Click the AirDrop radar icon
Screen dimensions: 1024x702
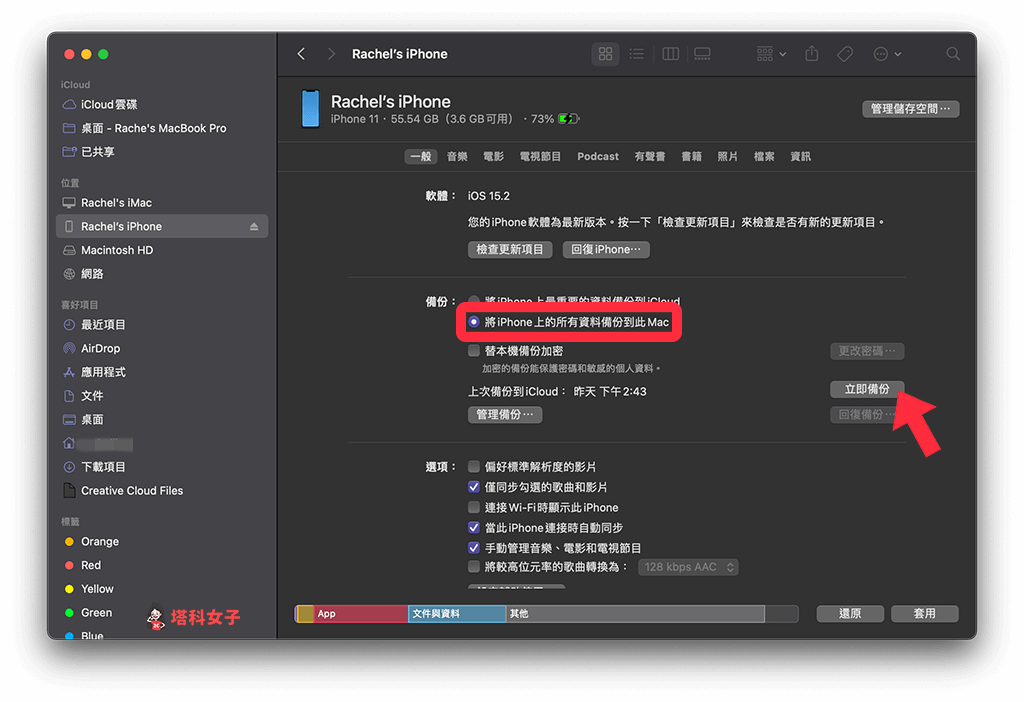tap(69, 348)
